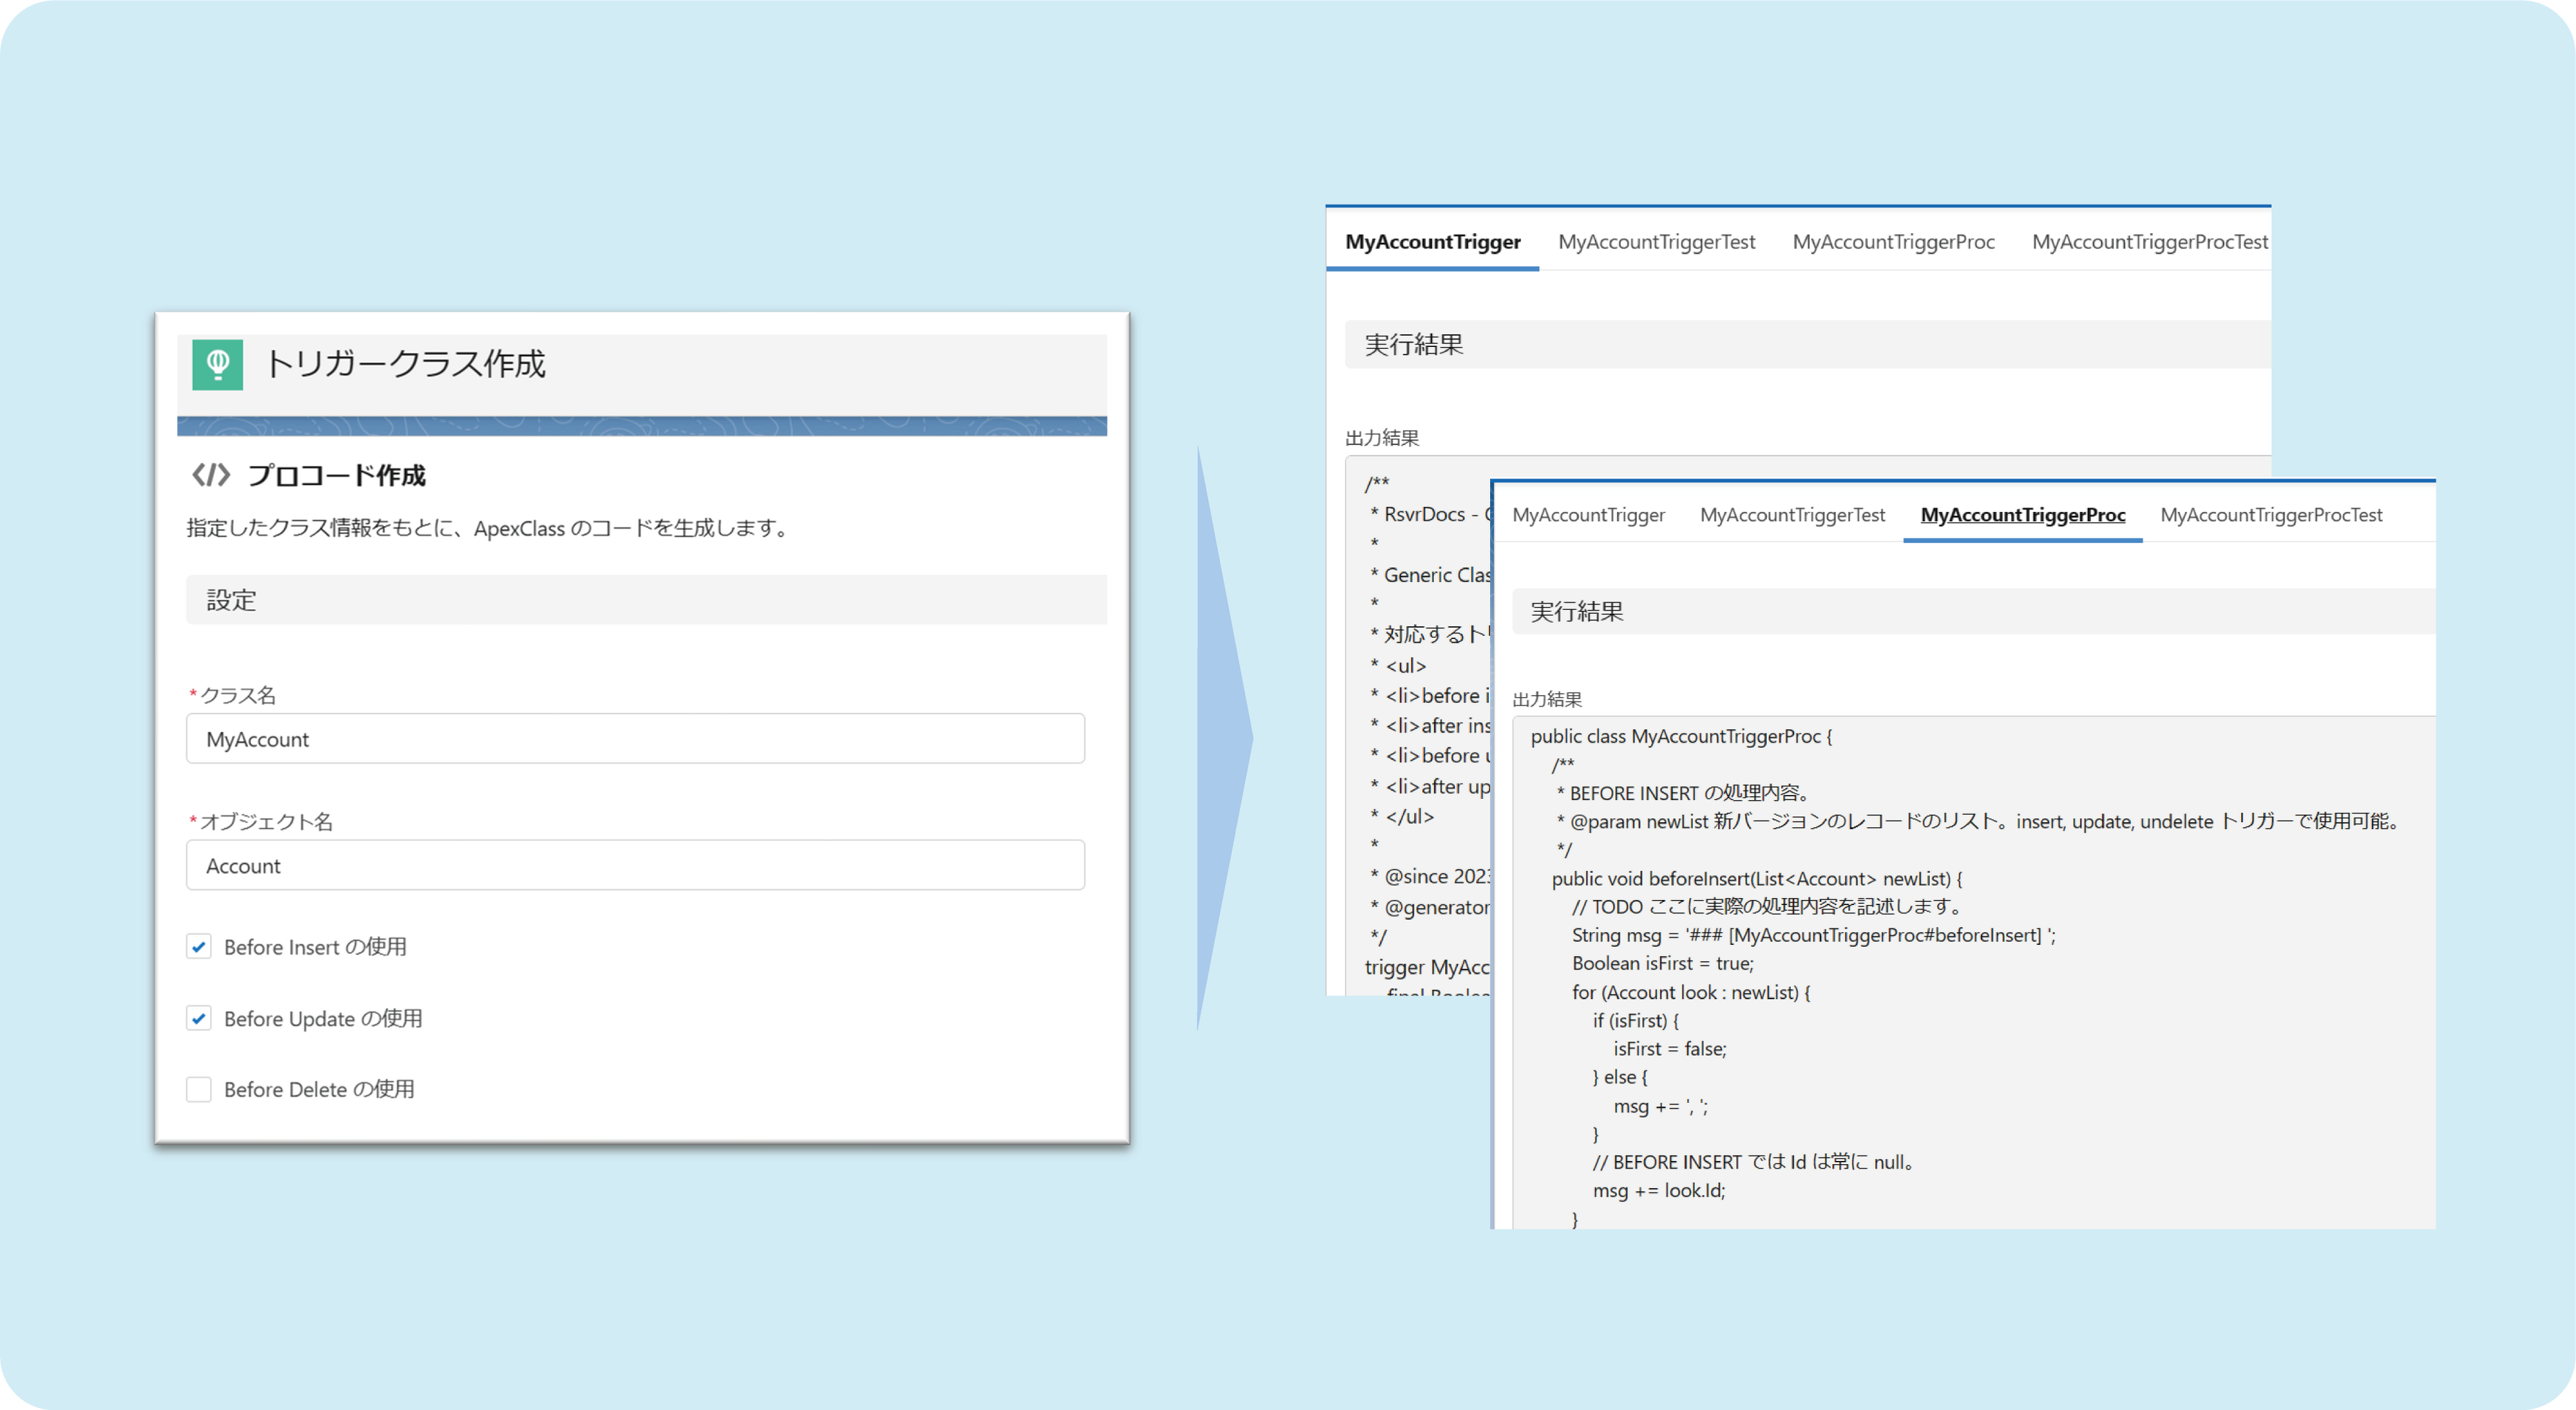Uncheck the Before Update checkbox
The height and width of the screenshot is (1410, 2576).
(199, 1018)
